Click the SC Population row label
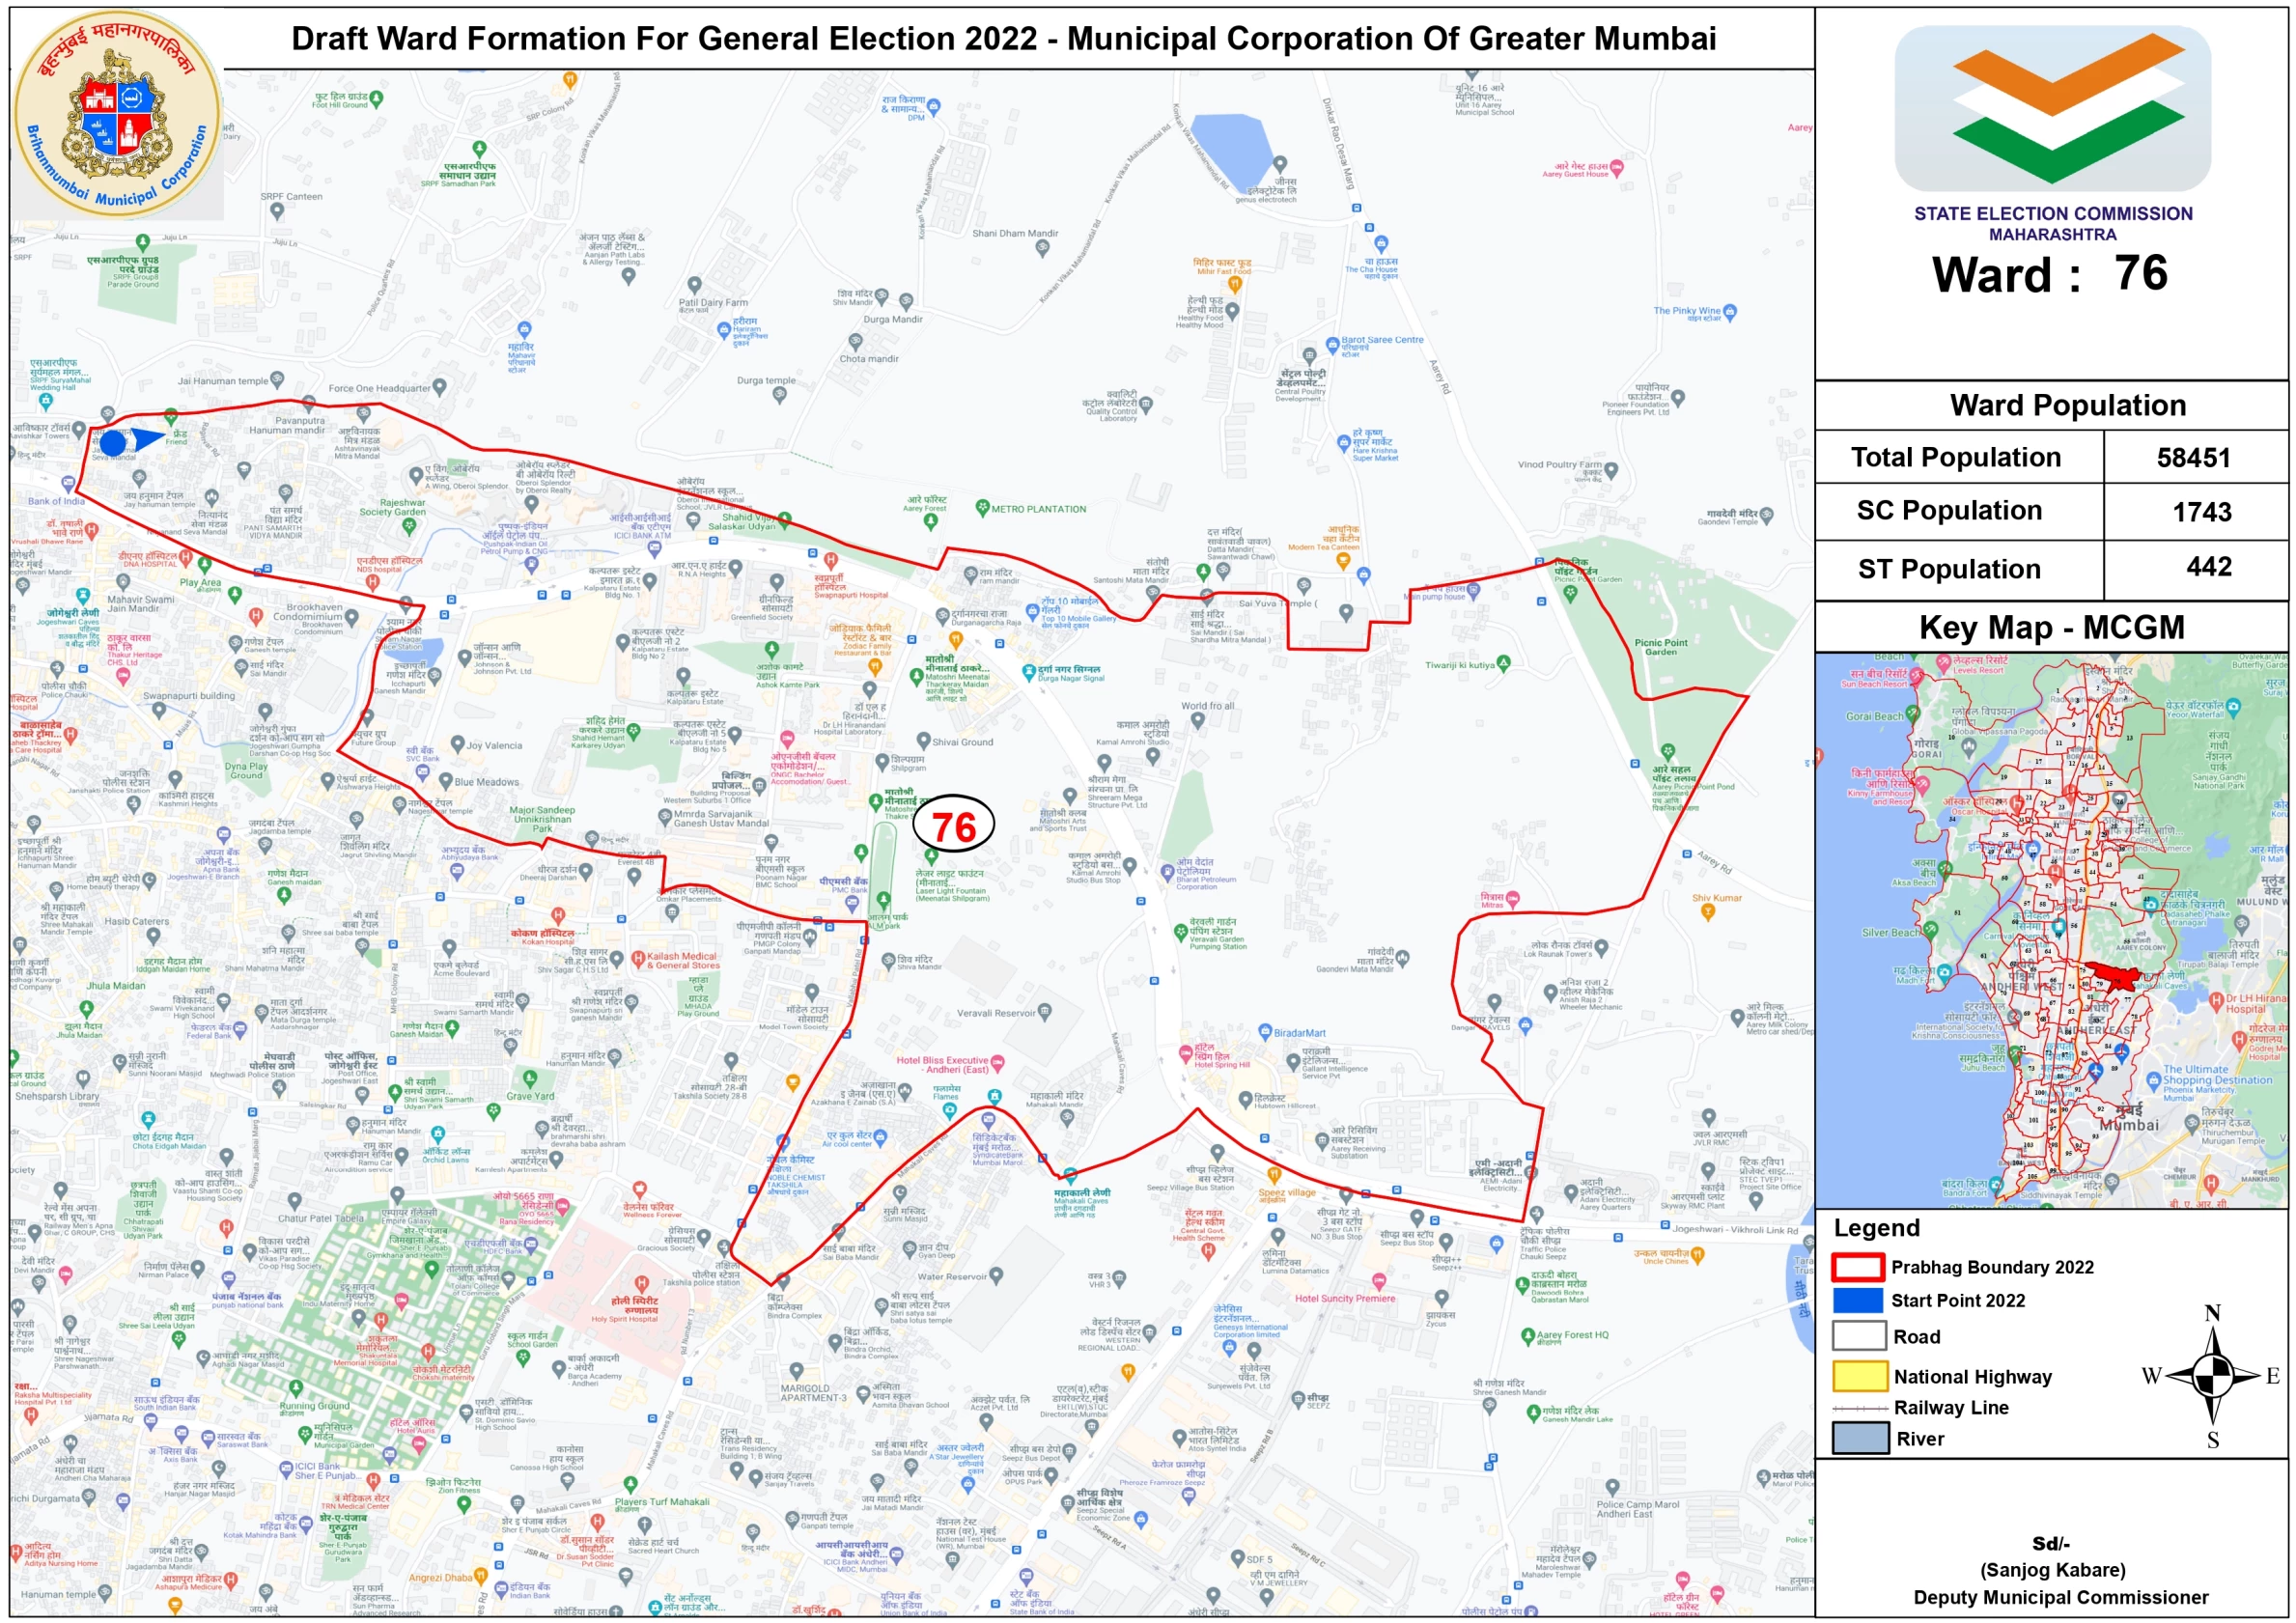This screenshot has width=2296, height=1623. click(1948, 511)
